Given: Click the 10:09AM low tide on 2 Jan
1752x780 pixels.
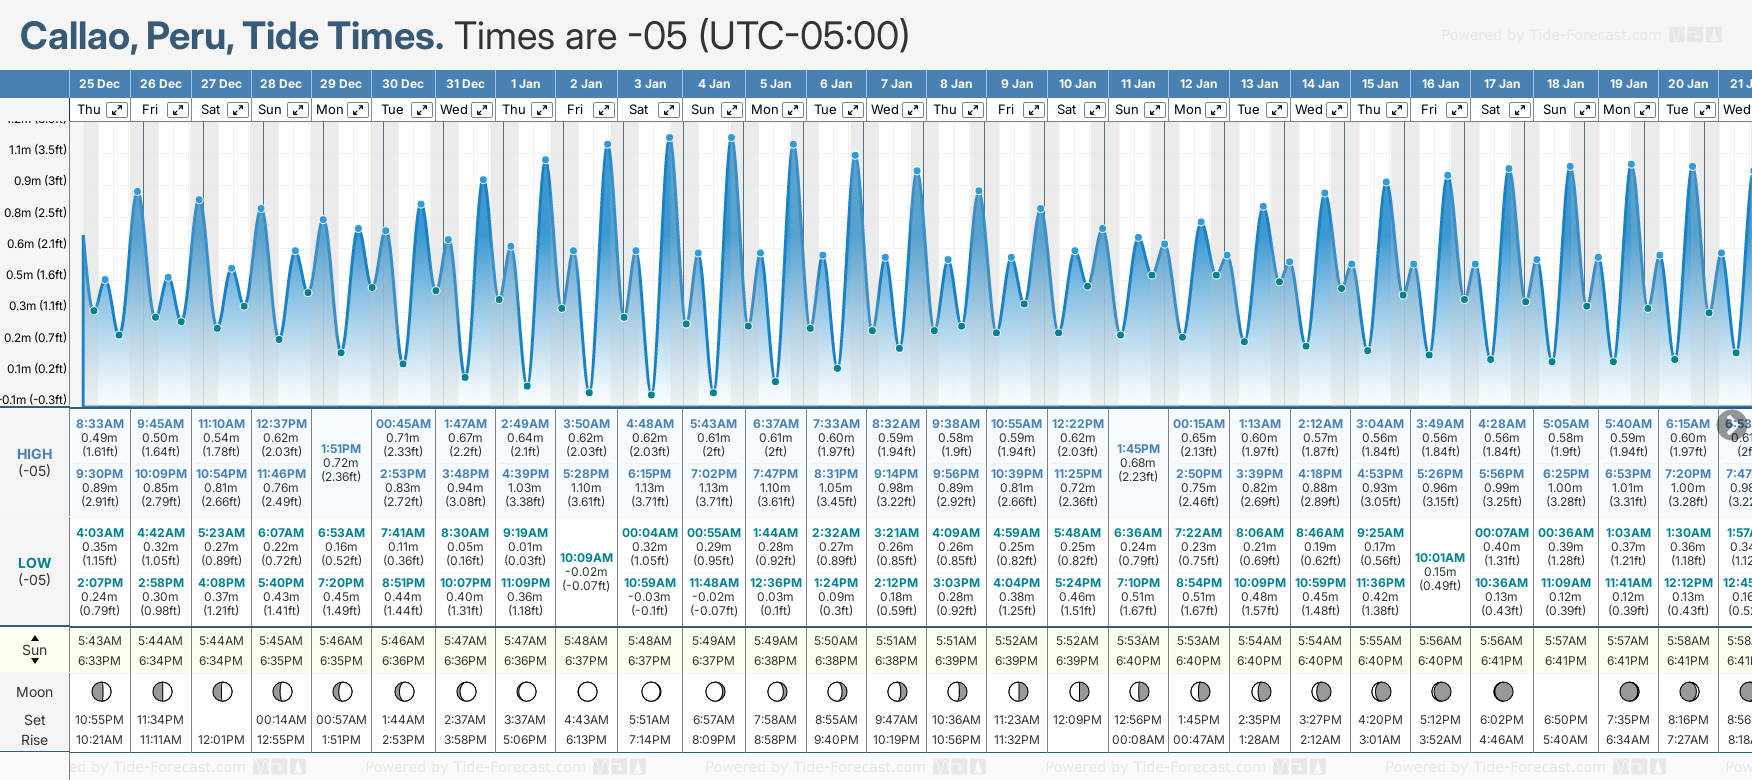Looking at the screenshot, I should click(x=586, y=558).
